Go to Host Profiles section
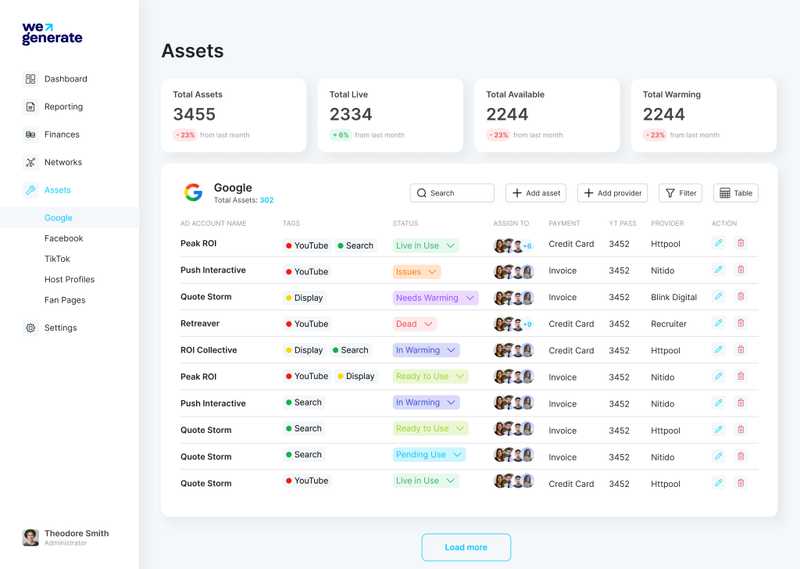The width and height of the screenshot is (800, 569). 69,280
